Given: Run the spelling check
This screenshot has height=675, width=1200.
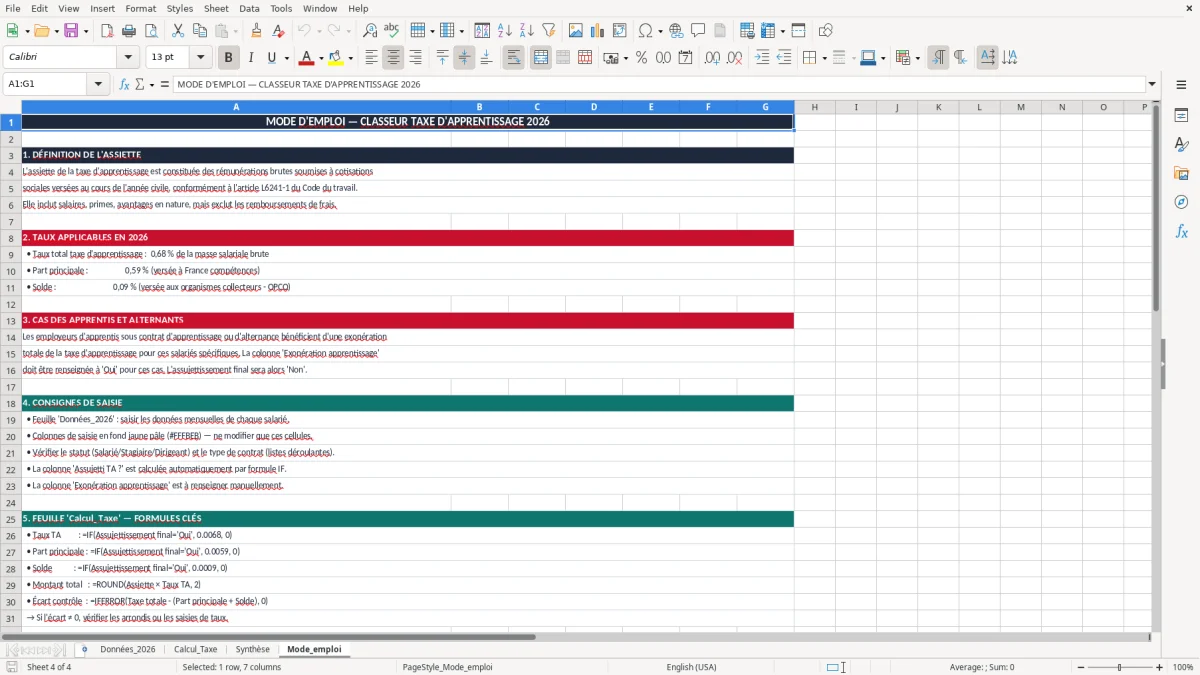Looking at the screenshot, I should pos(391,31).
